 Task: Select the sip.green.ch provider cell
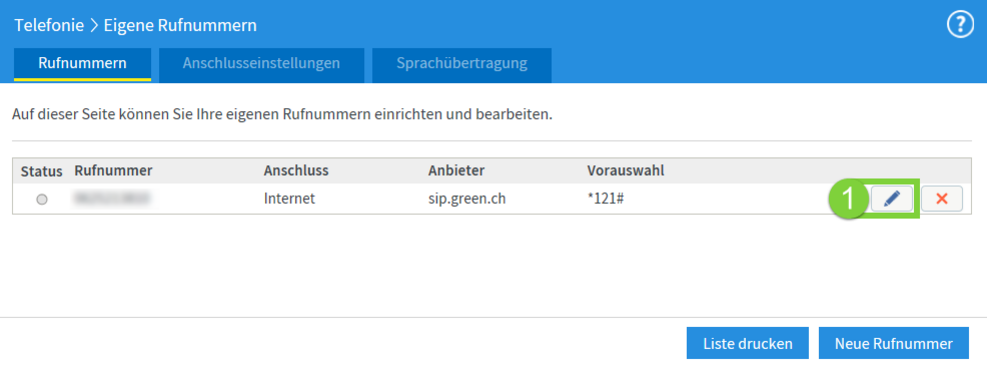click(x=467, y=199)
